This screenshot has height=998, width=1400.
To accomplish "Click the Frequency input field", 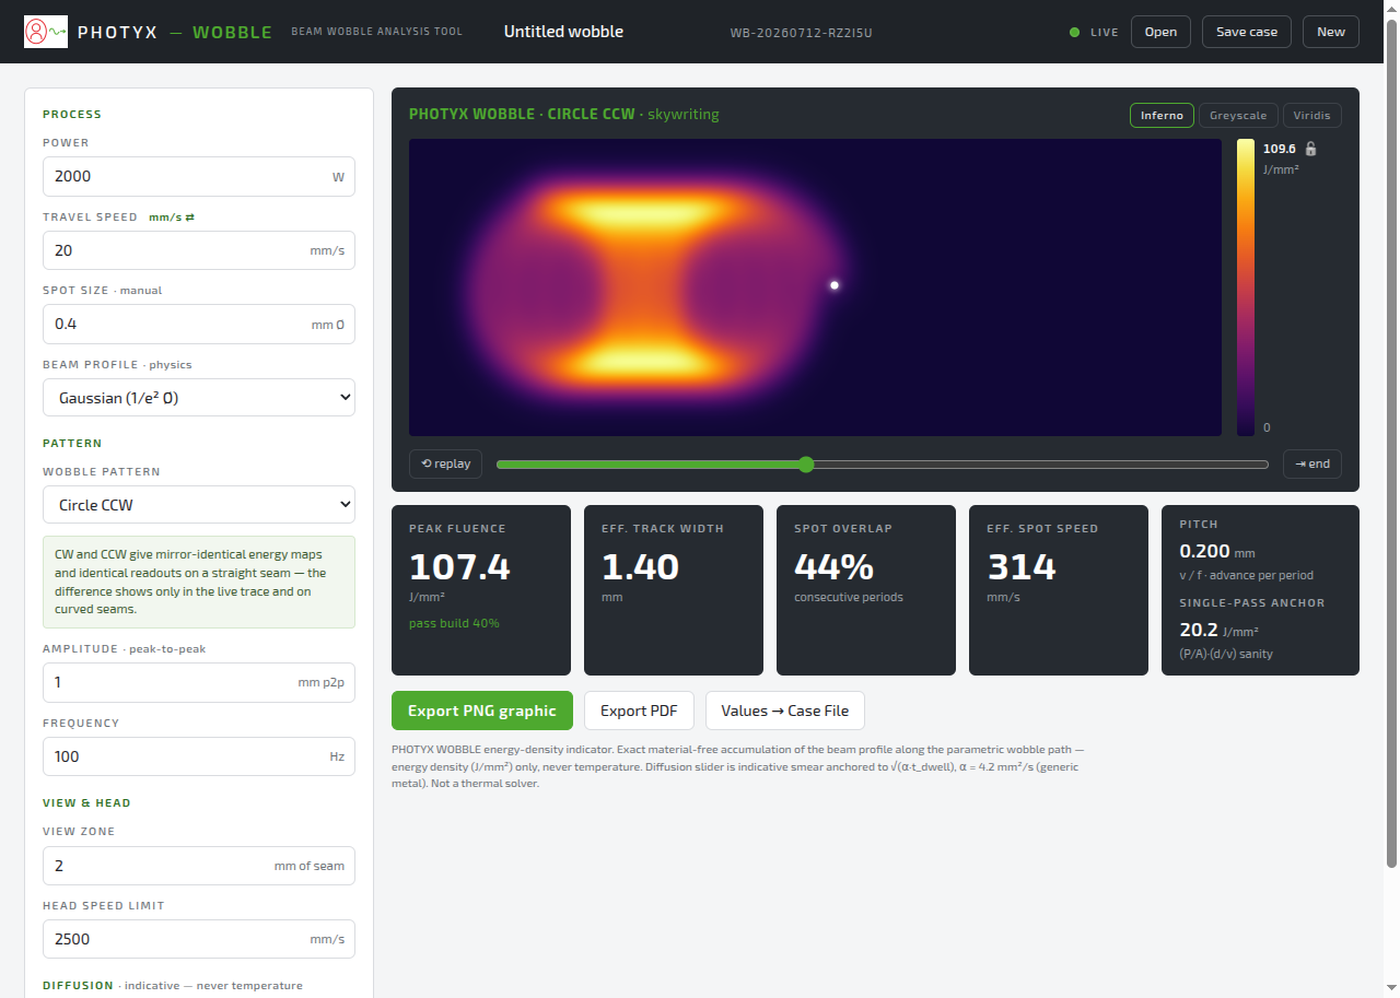I will (199, 756).
